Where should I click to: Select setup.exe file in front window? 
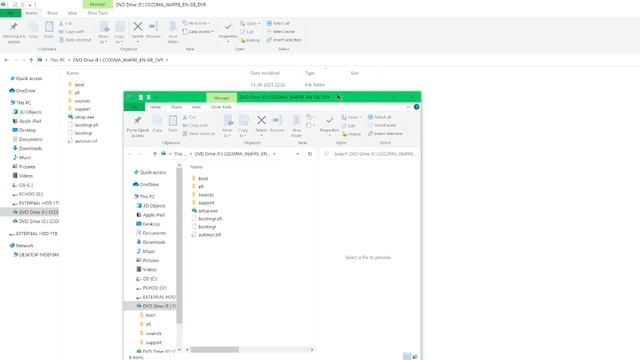[x=204, y=211]
